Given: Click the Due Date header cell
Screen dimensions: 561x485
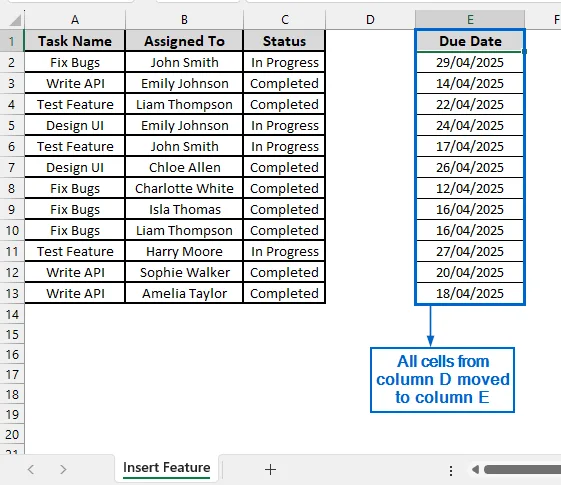Looking at the screenshot, I should (x=470, y=41).
